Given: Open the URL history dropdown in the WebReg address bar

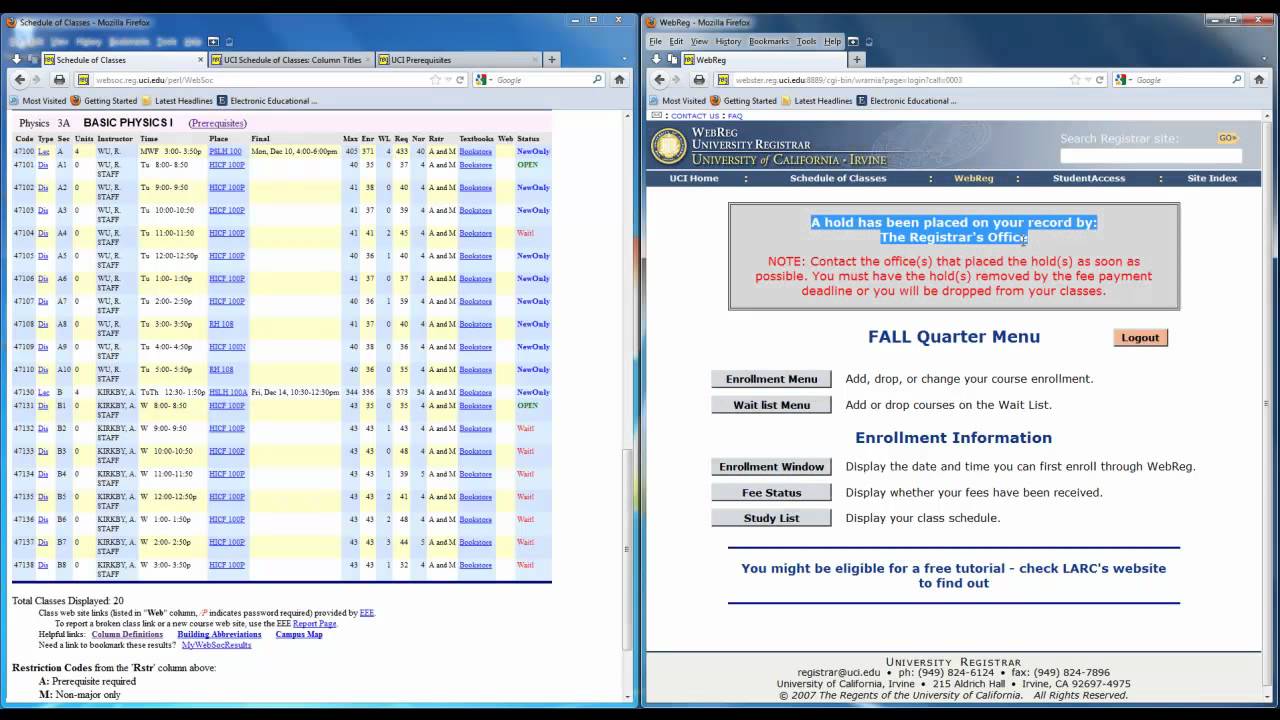Looking at the screenshot, I should (1087, 80).
